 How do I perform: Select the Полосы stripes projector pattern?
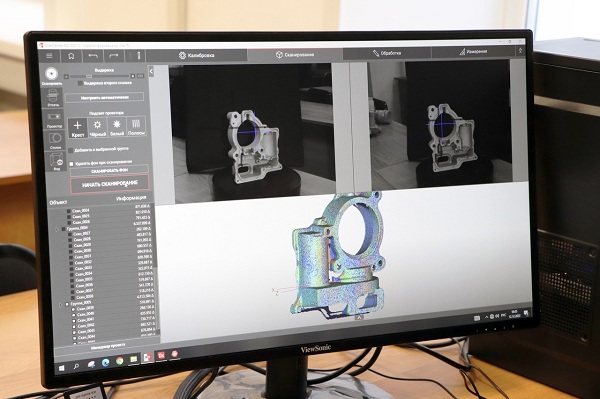[136, 127]
